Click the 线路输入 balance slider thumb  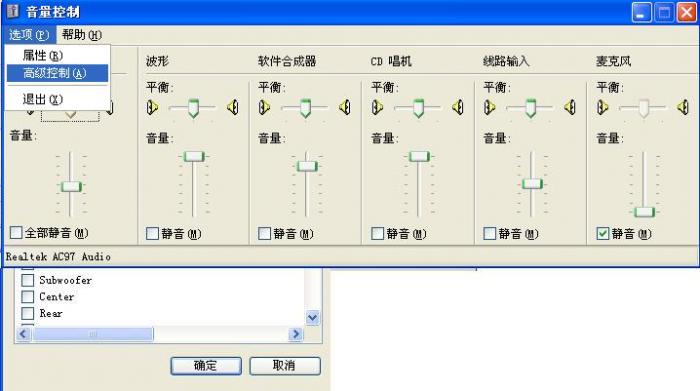point(531,108)
